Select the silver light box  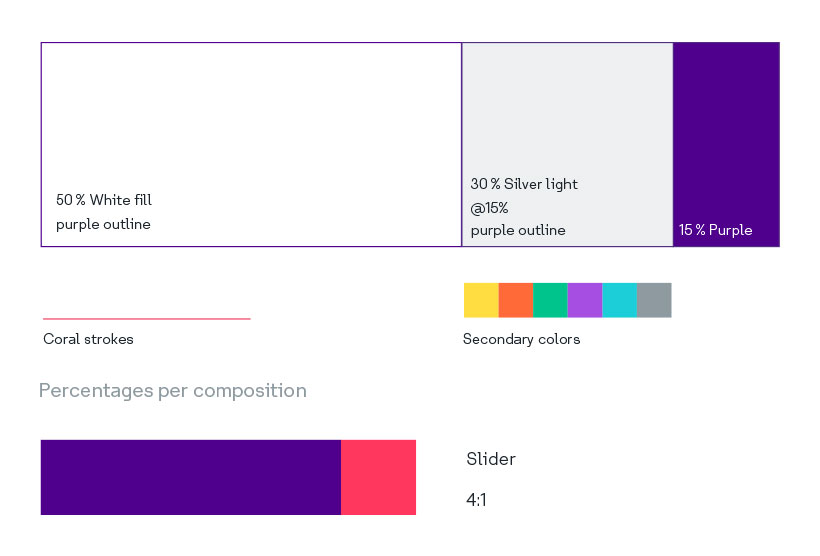[x=567, y=110]
